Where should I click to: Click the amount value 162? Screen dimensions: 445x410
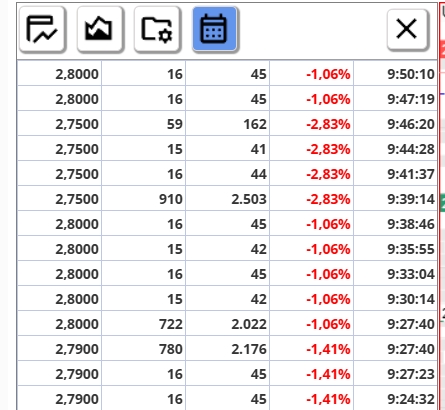pos(255,124)
